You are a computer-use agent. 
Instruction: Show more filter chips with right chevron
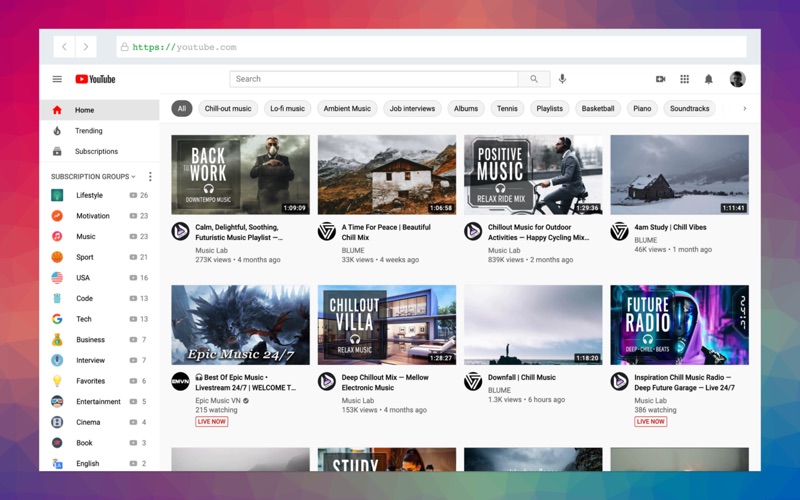coord(744,109)
